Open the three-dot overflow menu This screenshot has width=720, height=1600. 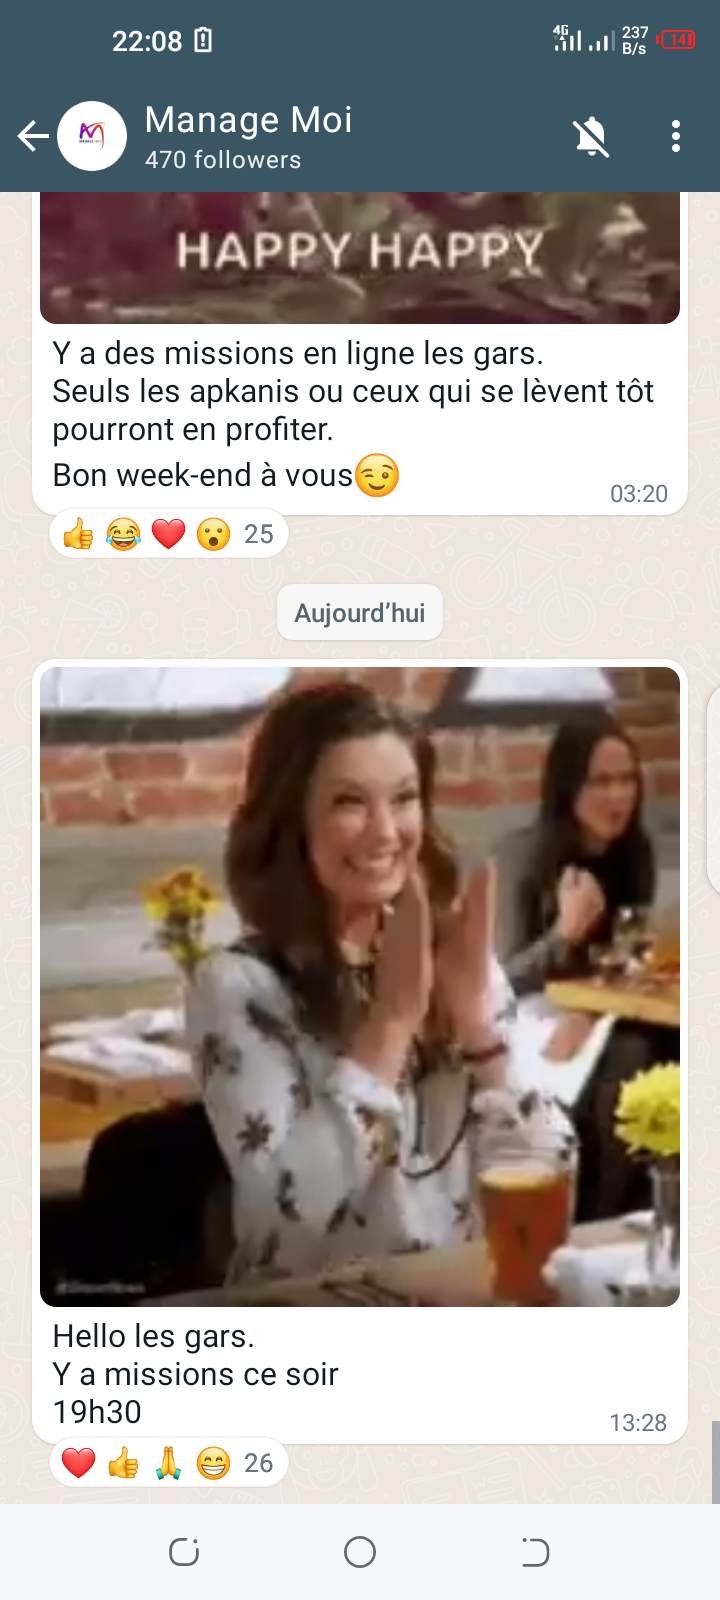(x=676, y=136)
